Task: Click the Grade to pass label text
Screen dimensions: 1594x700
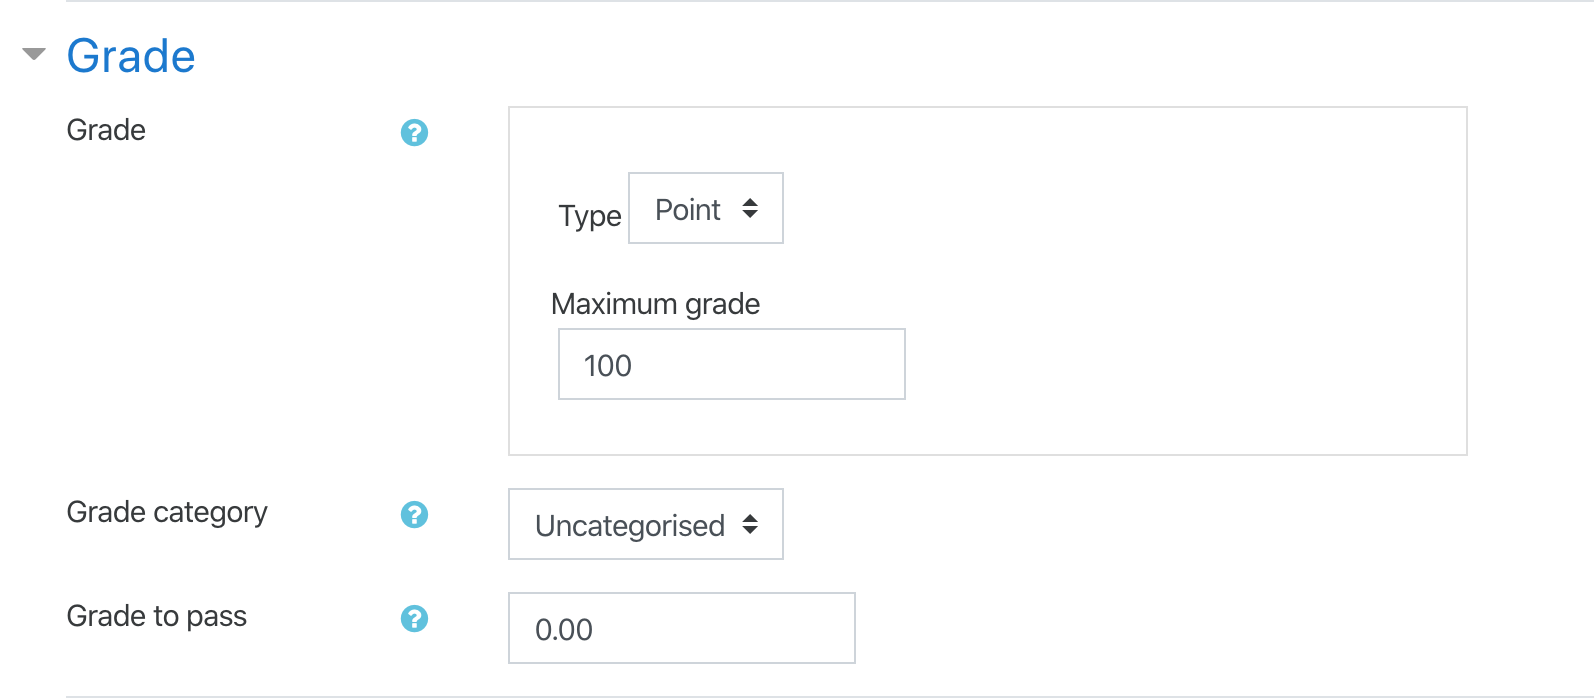Action: coord(157,617)
